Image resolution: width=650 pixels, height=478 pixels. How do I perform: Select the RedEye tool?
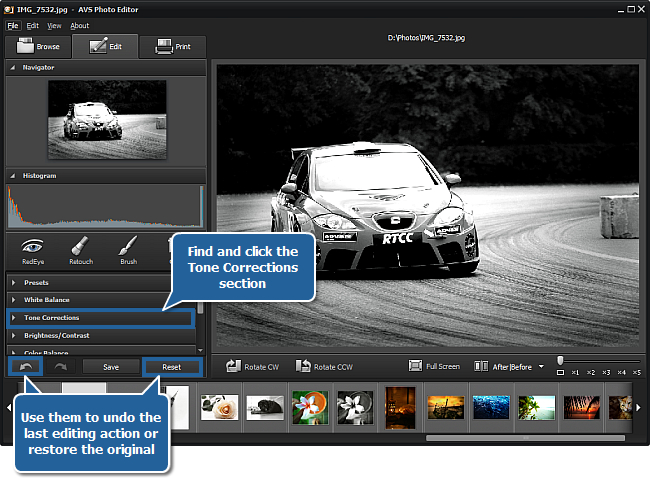(33, 251)
